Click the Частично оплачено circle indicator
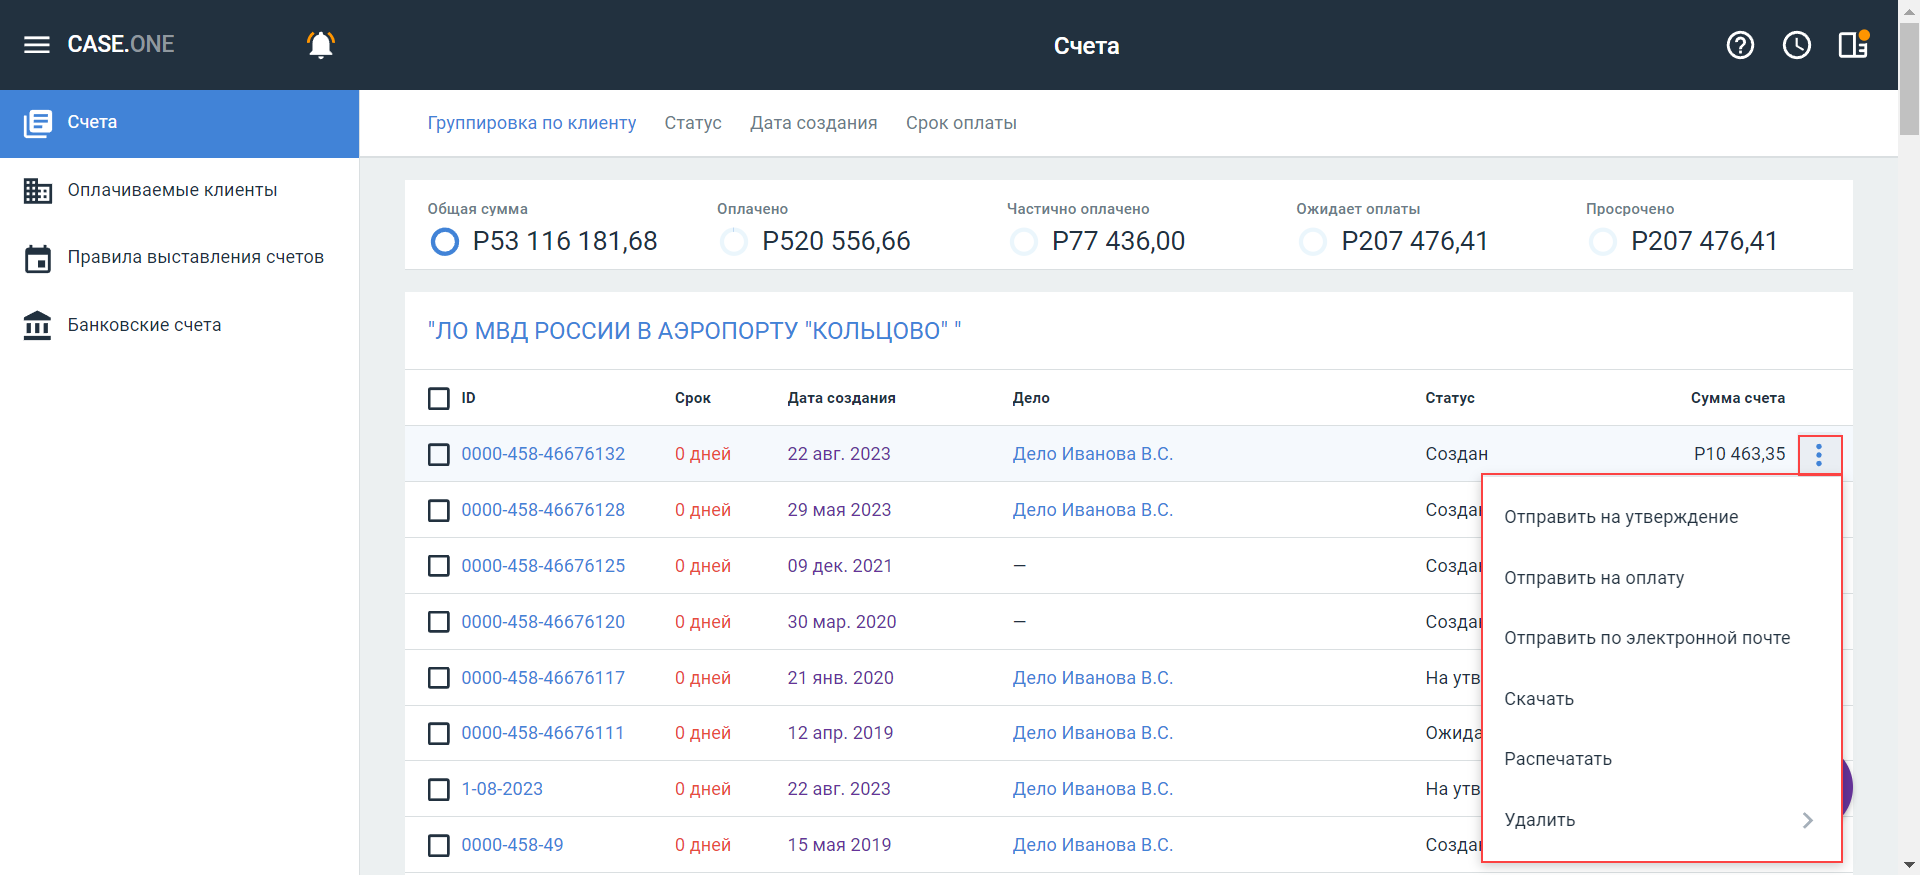Viewport: 1920px width, 875px height. (1024, 242)
